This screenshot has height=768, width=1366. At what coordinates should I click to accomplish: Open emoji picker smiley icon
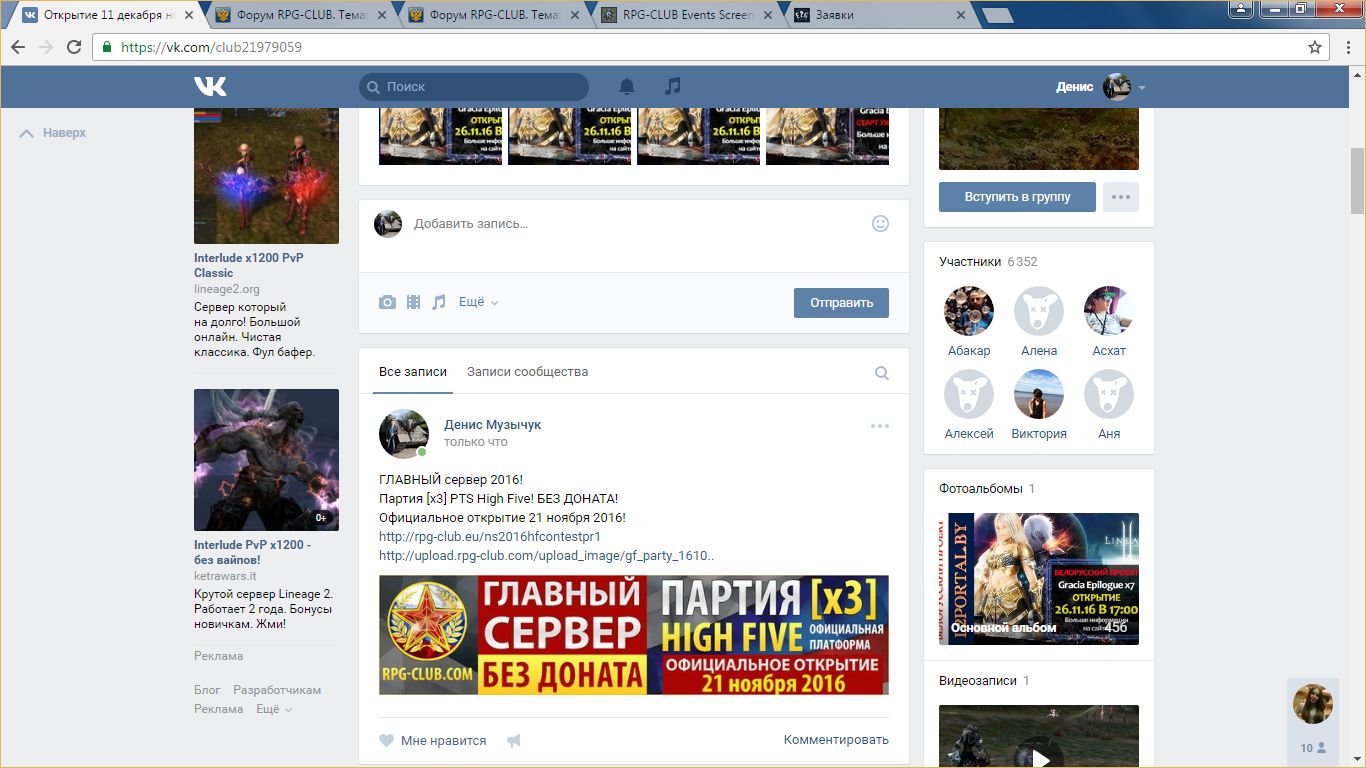tap(880, 224)
